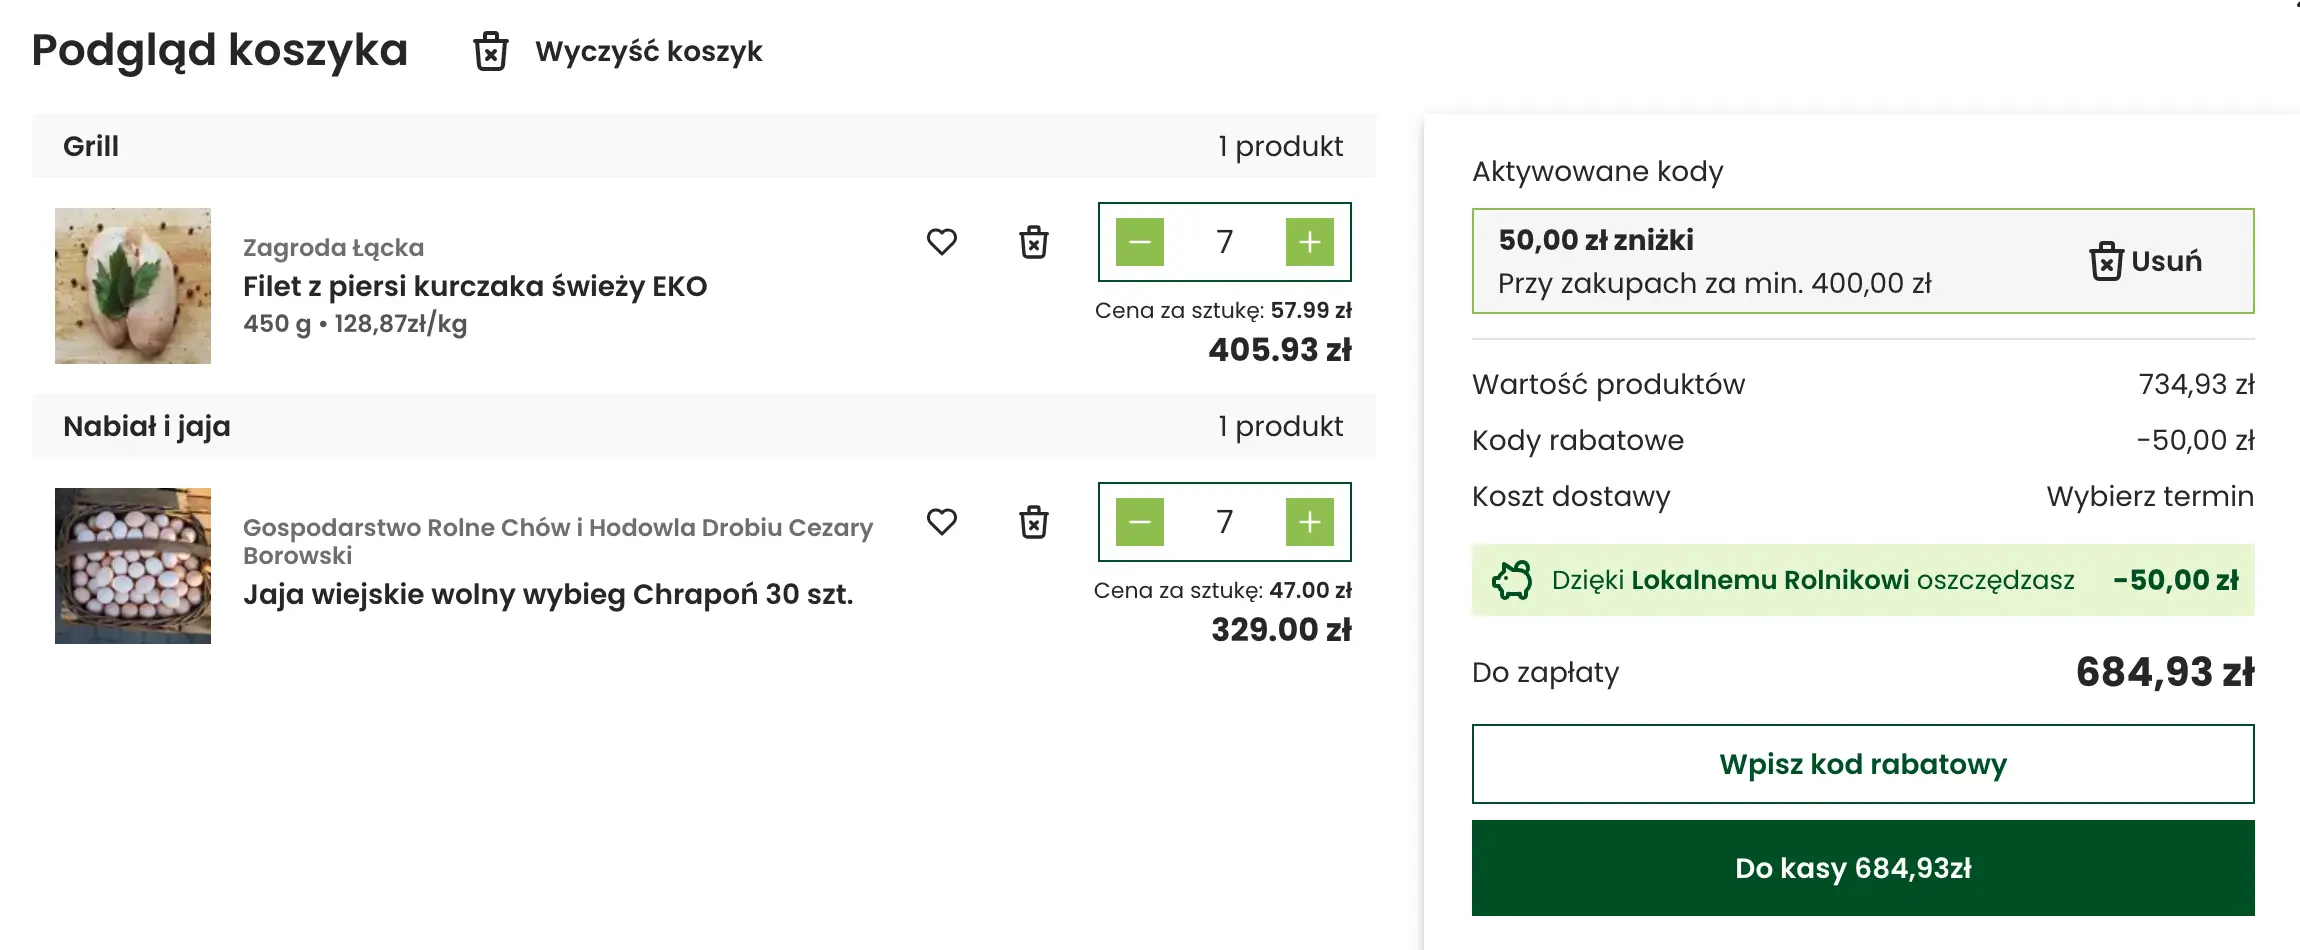Image resolution: width=2300 pixels, height=950 pixels.
Task: Reduce eggs quantity with minus button
Action: coord(1140,522)
